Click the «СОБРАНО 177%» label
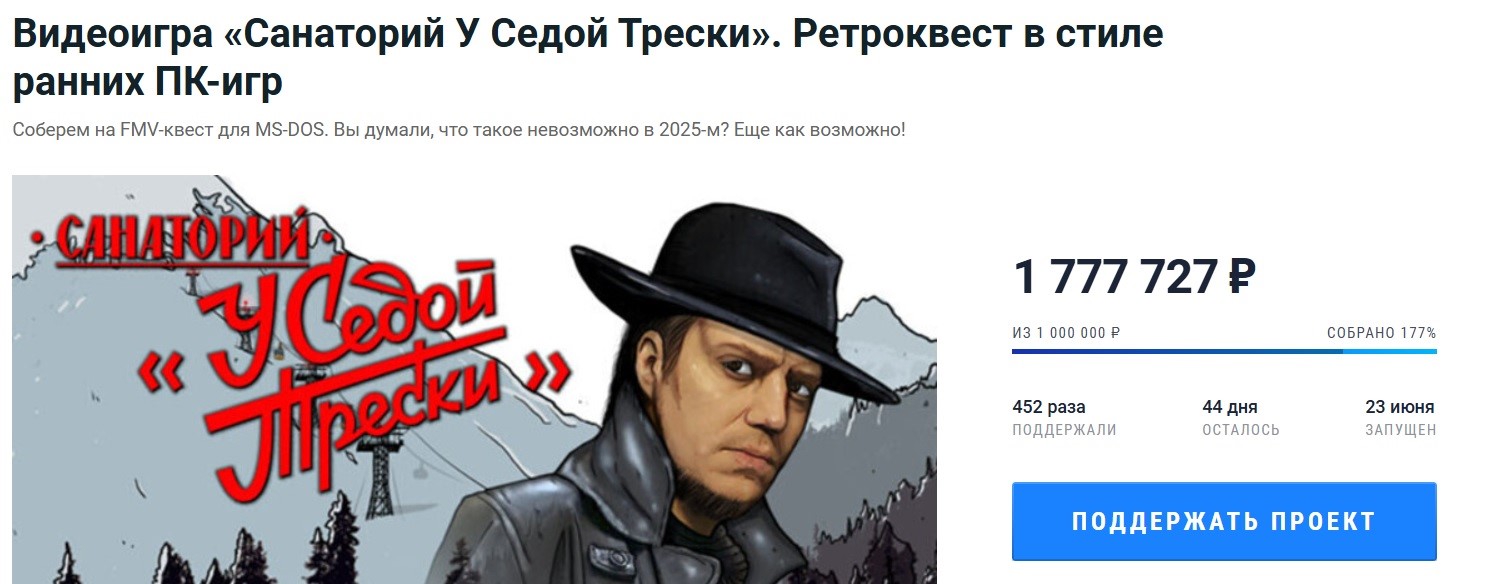The height and width of the screenshot is (584, 1508). (x=1382, y=333)
